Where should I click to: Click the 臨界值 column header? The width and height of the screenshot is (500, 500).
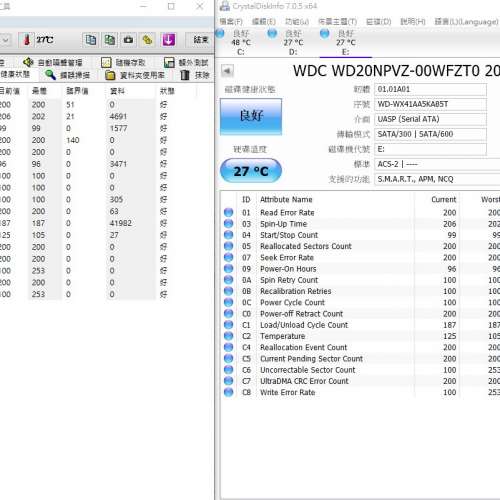[77, 91]
